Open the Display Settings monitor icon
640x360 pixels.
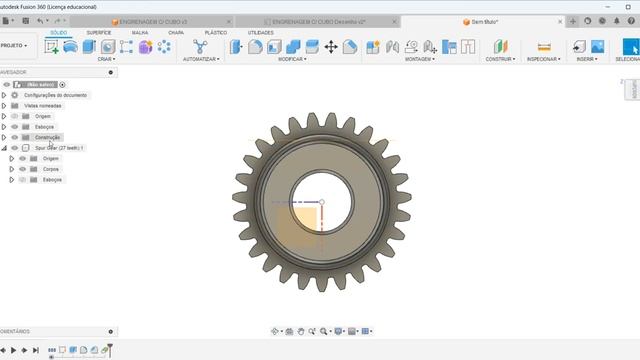pos(338,331)
